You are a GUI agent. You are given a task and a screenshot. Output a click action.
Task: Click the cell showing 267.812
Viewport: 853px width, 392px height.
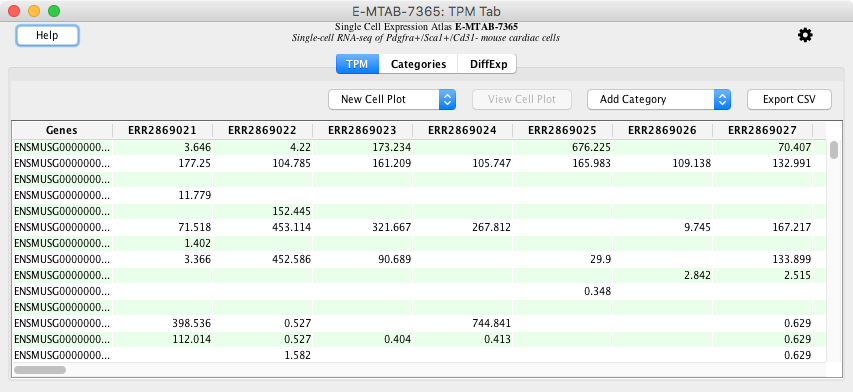coord(462,227)
